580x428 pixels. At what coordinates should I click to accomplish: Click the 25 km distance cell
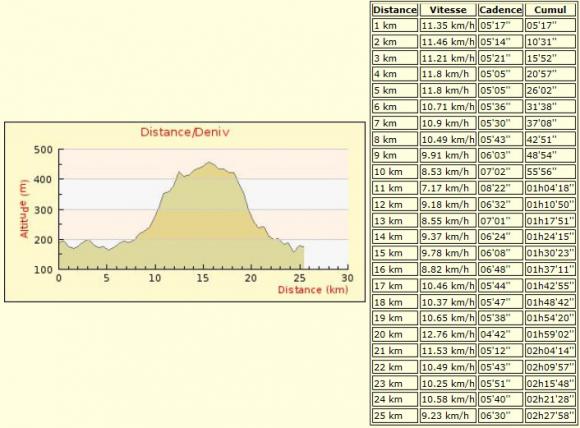coord(395,415)
